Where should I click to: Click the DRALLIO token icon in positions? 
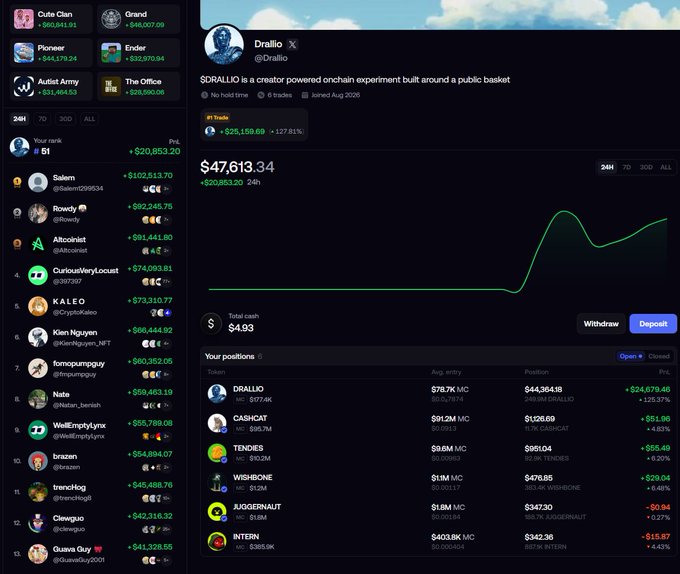coord(217,394)
